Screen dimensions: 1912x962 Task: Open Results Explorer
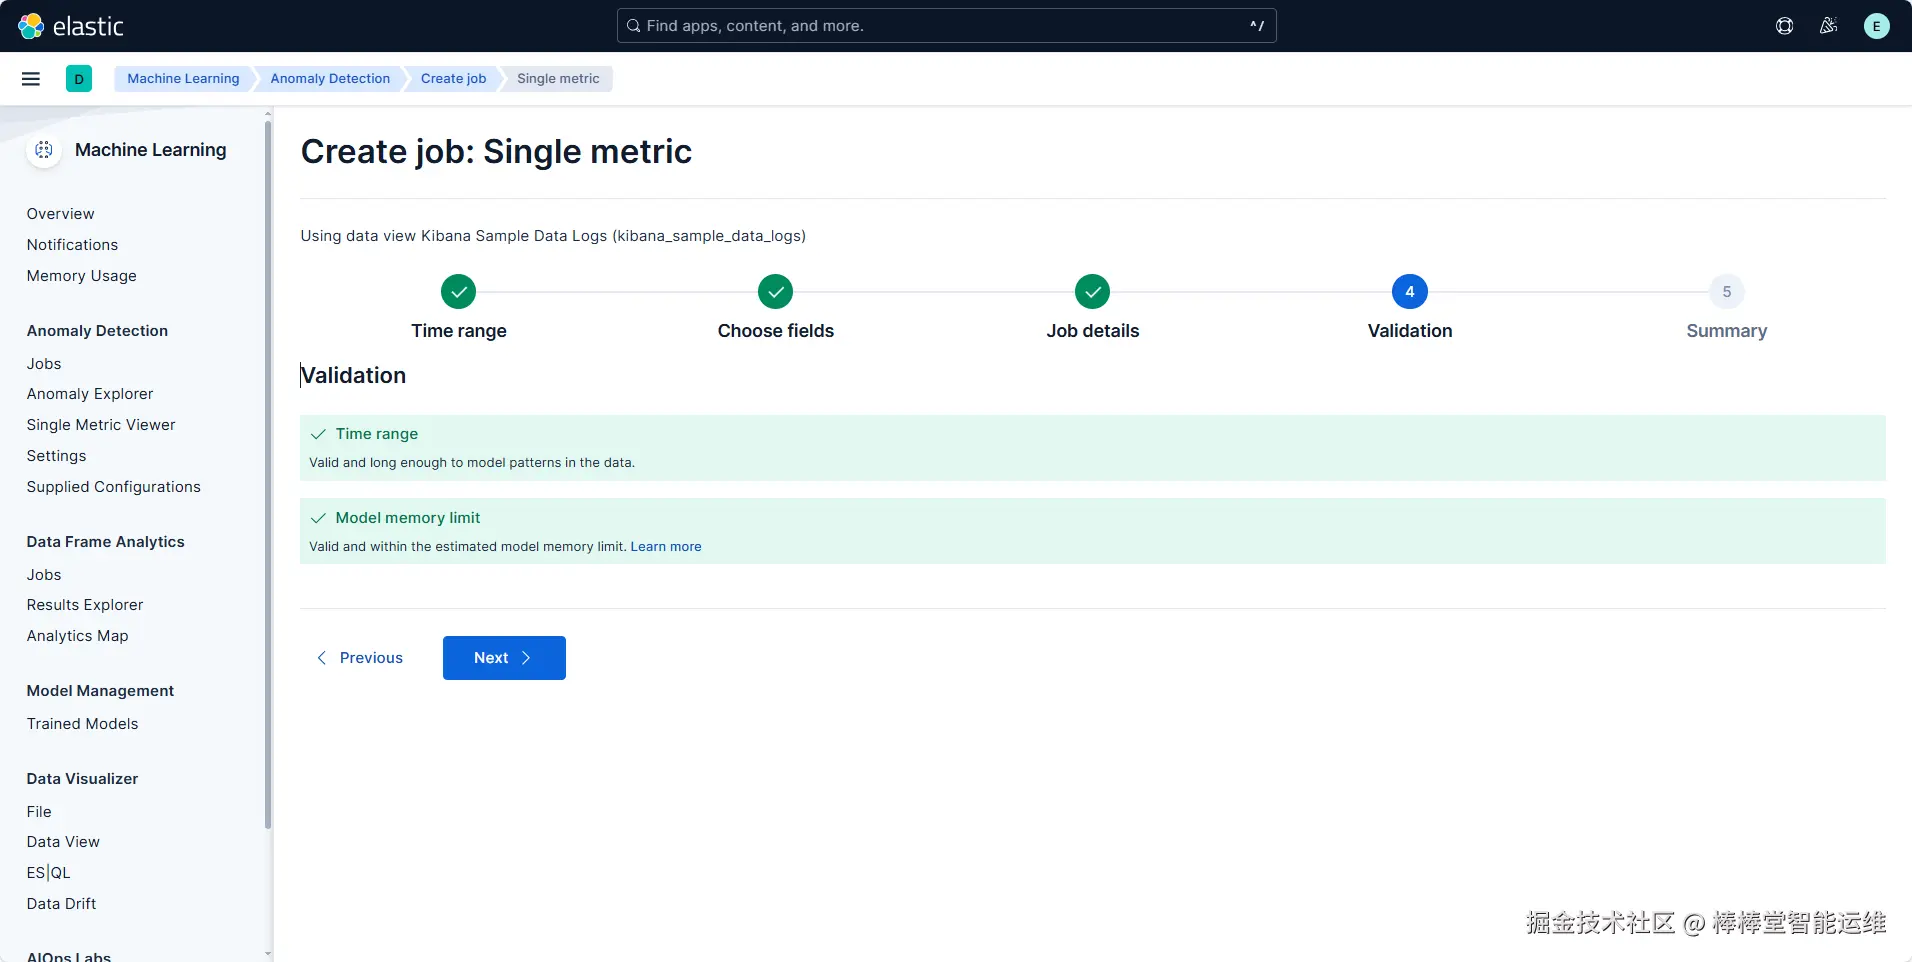click(85, 605)
